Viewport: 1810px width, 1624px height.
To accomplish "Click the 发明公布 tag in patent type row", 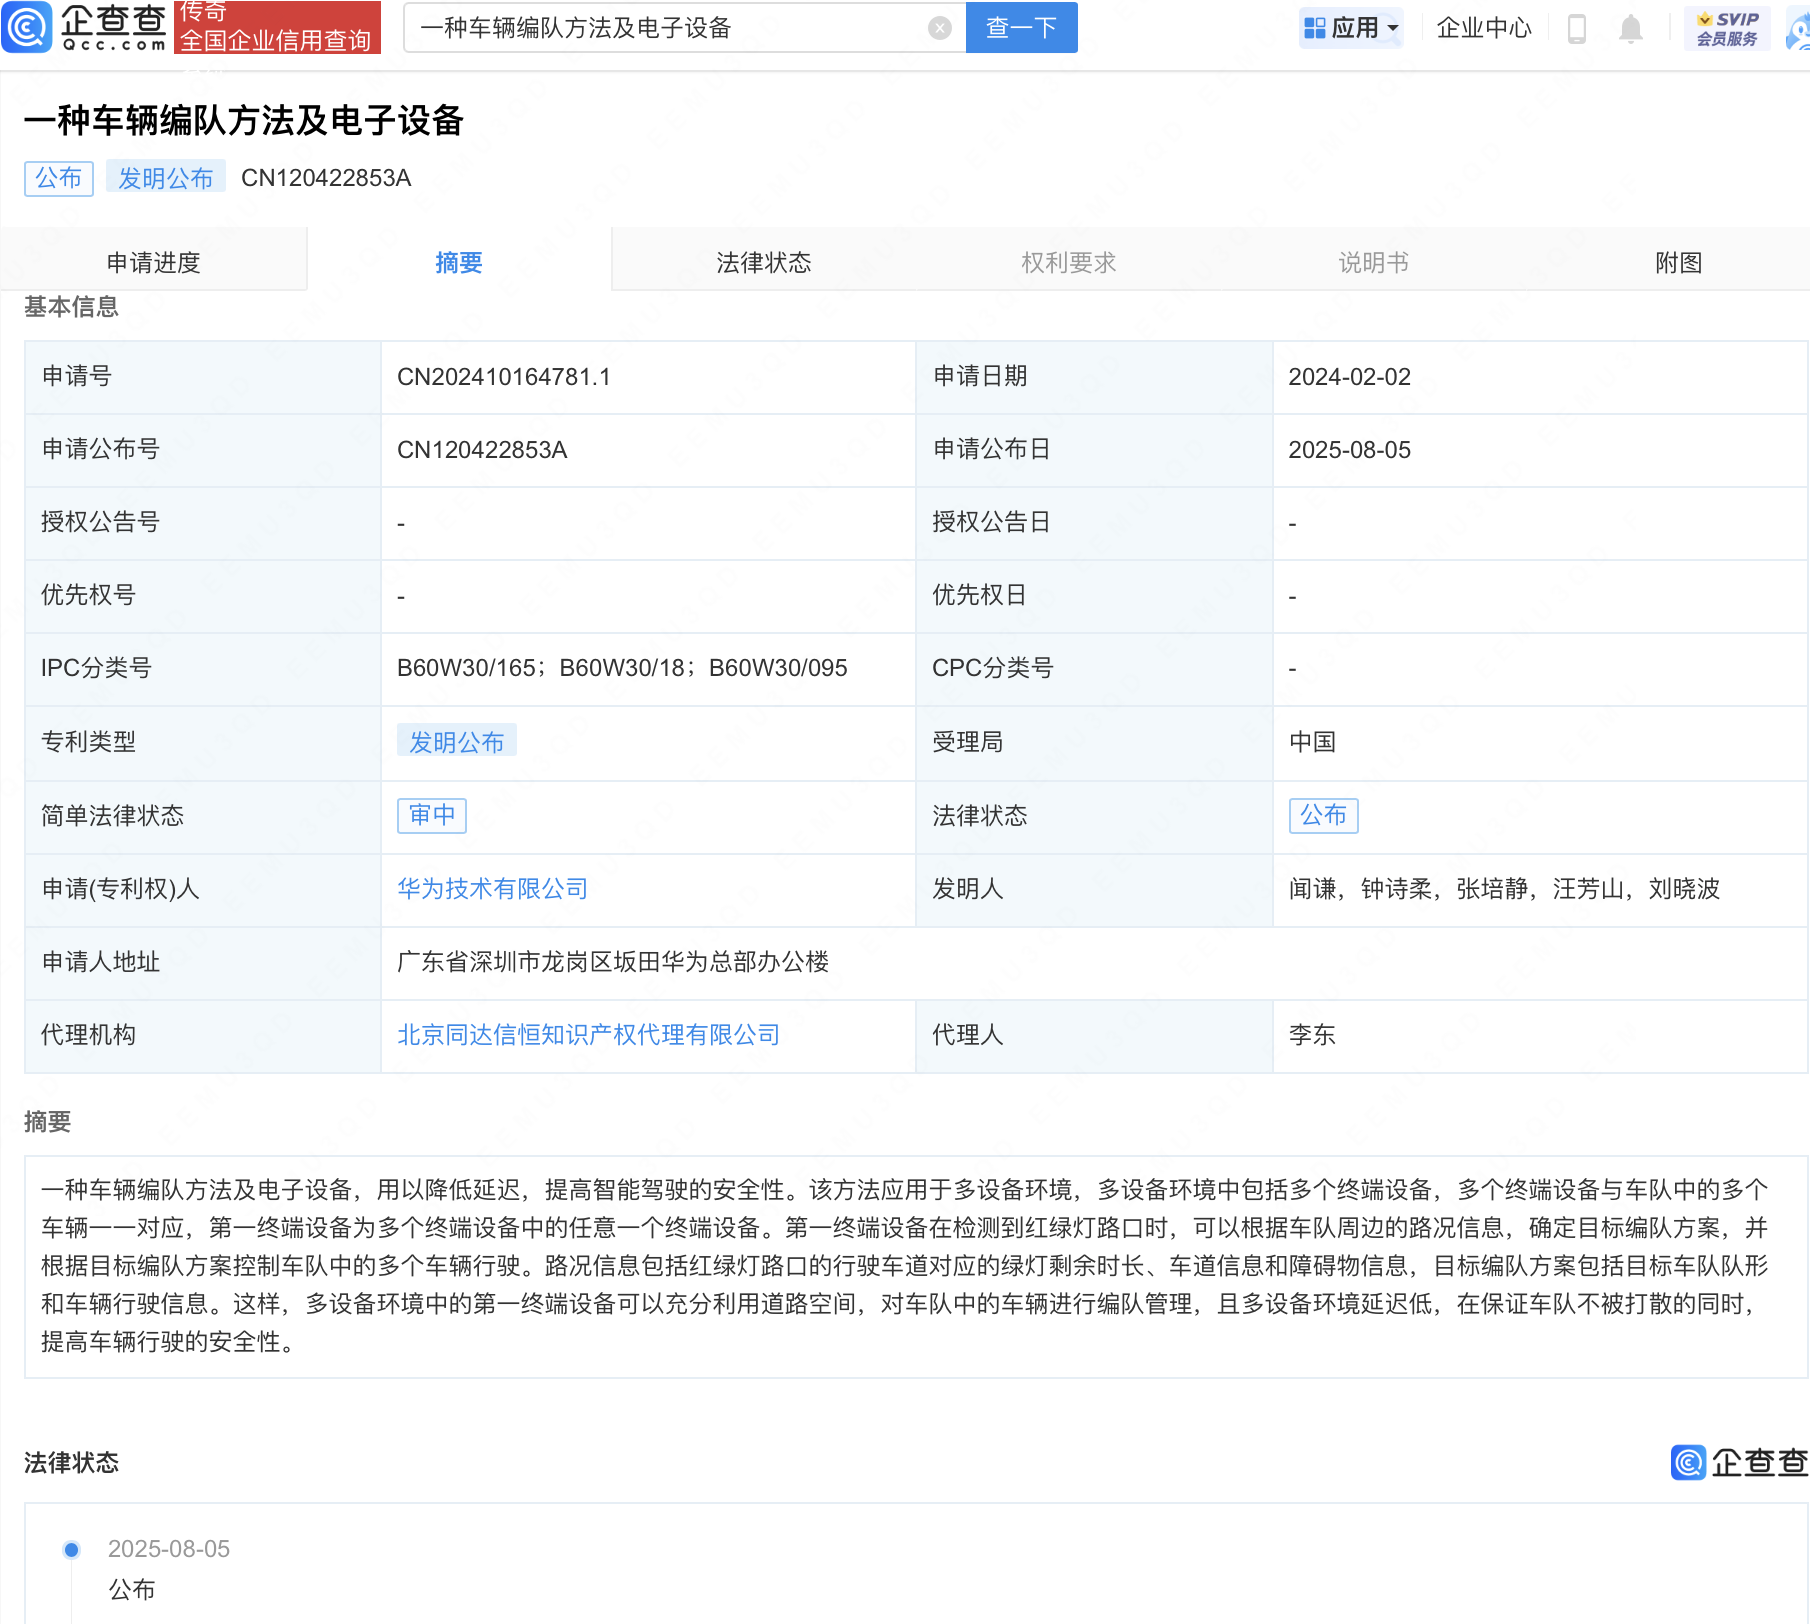I will point(457,741).
